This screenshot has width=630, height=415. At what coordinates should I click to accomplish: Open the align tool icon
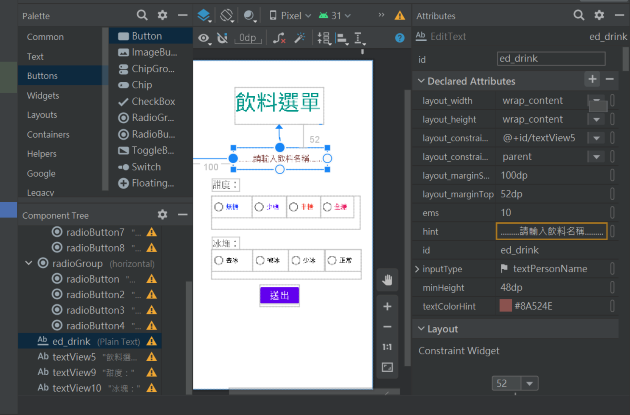[x=342, y=39]
